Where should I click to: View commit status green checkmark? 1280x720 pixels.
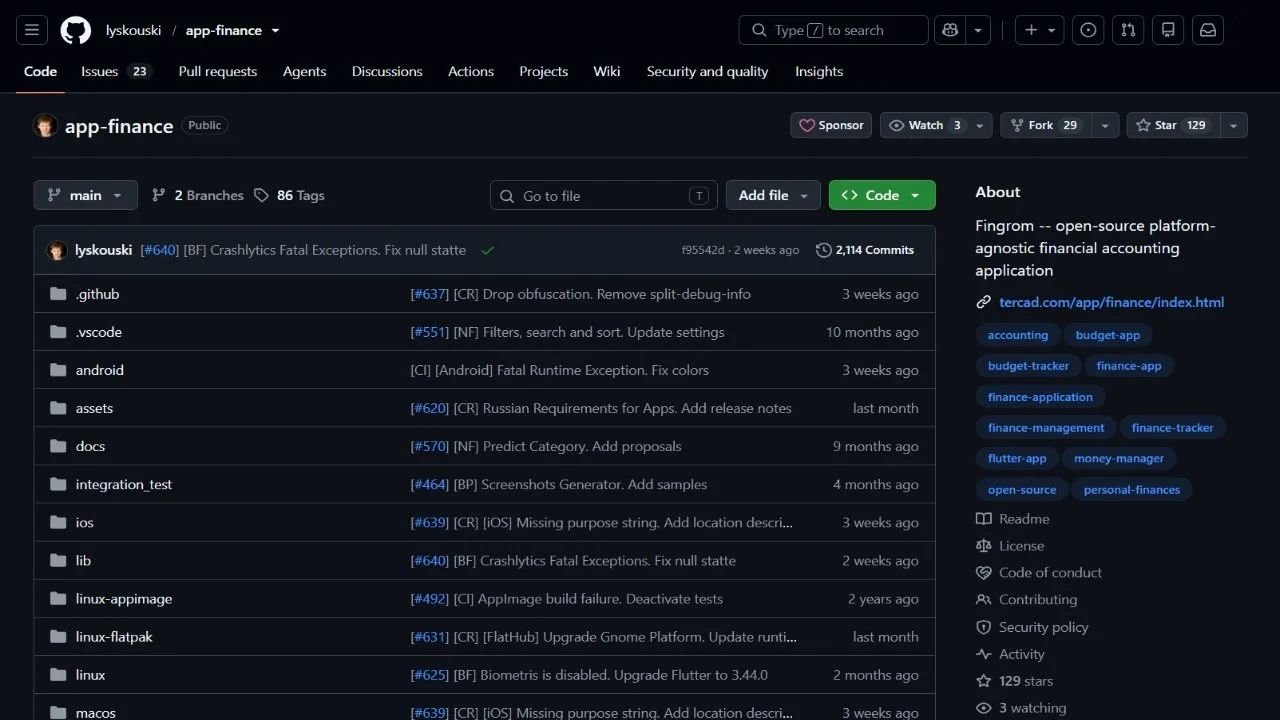[x=488, y=250]
